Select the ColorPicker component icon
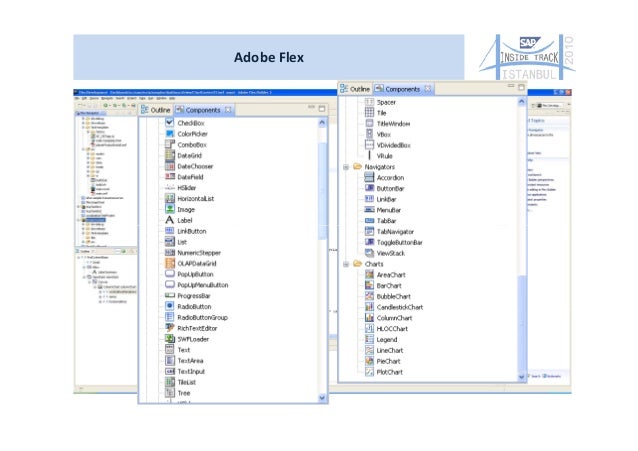Viewport: 638px width, 451px height. click(x=170, y=134)
